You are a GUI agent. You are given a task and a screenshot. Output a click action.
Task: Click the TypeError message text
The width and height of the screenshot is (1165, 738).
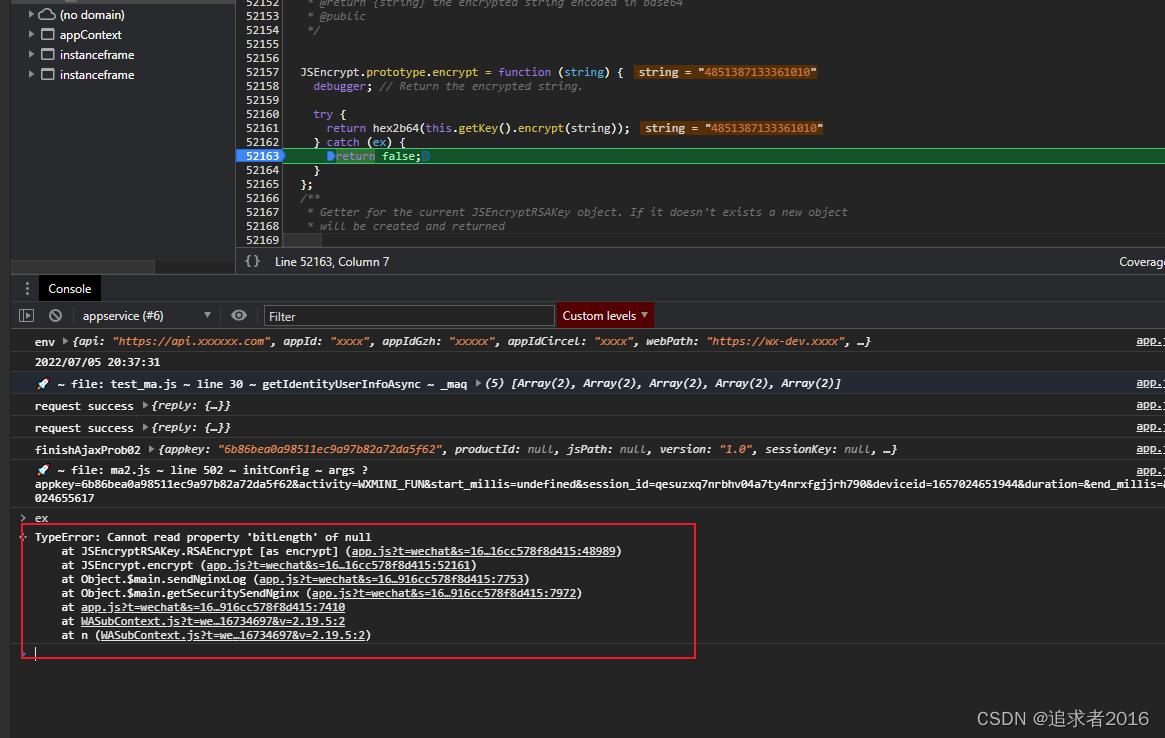pyautogui.click(x=202, y=537)
